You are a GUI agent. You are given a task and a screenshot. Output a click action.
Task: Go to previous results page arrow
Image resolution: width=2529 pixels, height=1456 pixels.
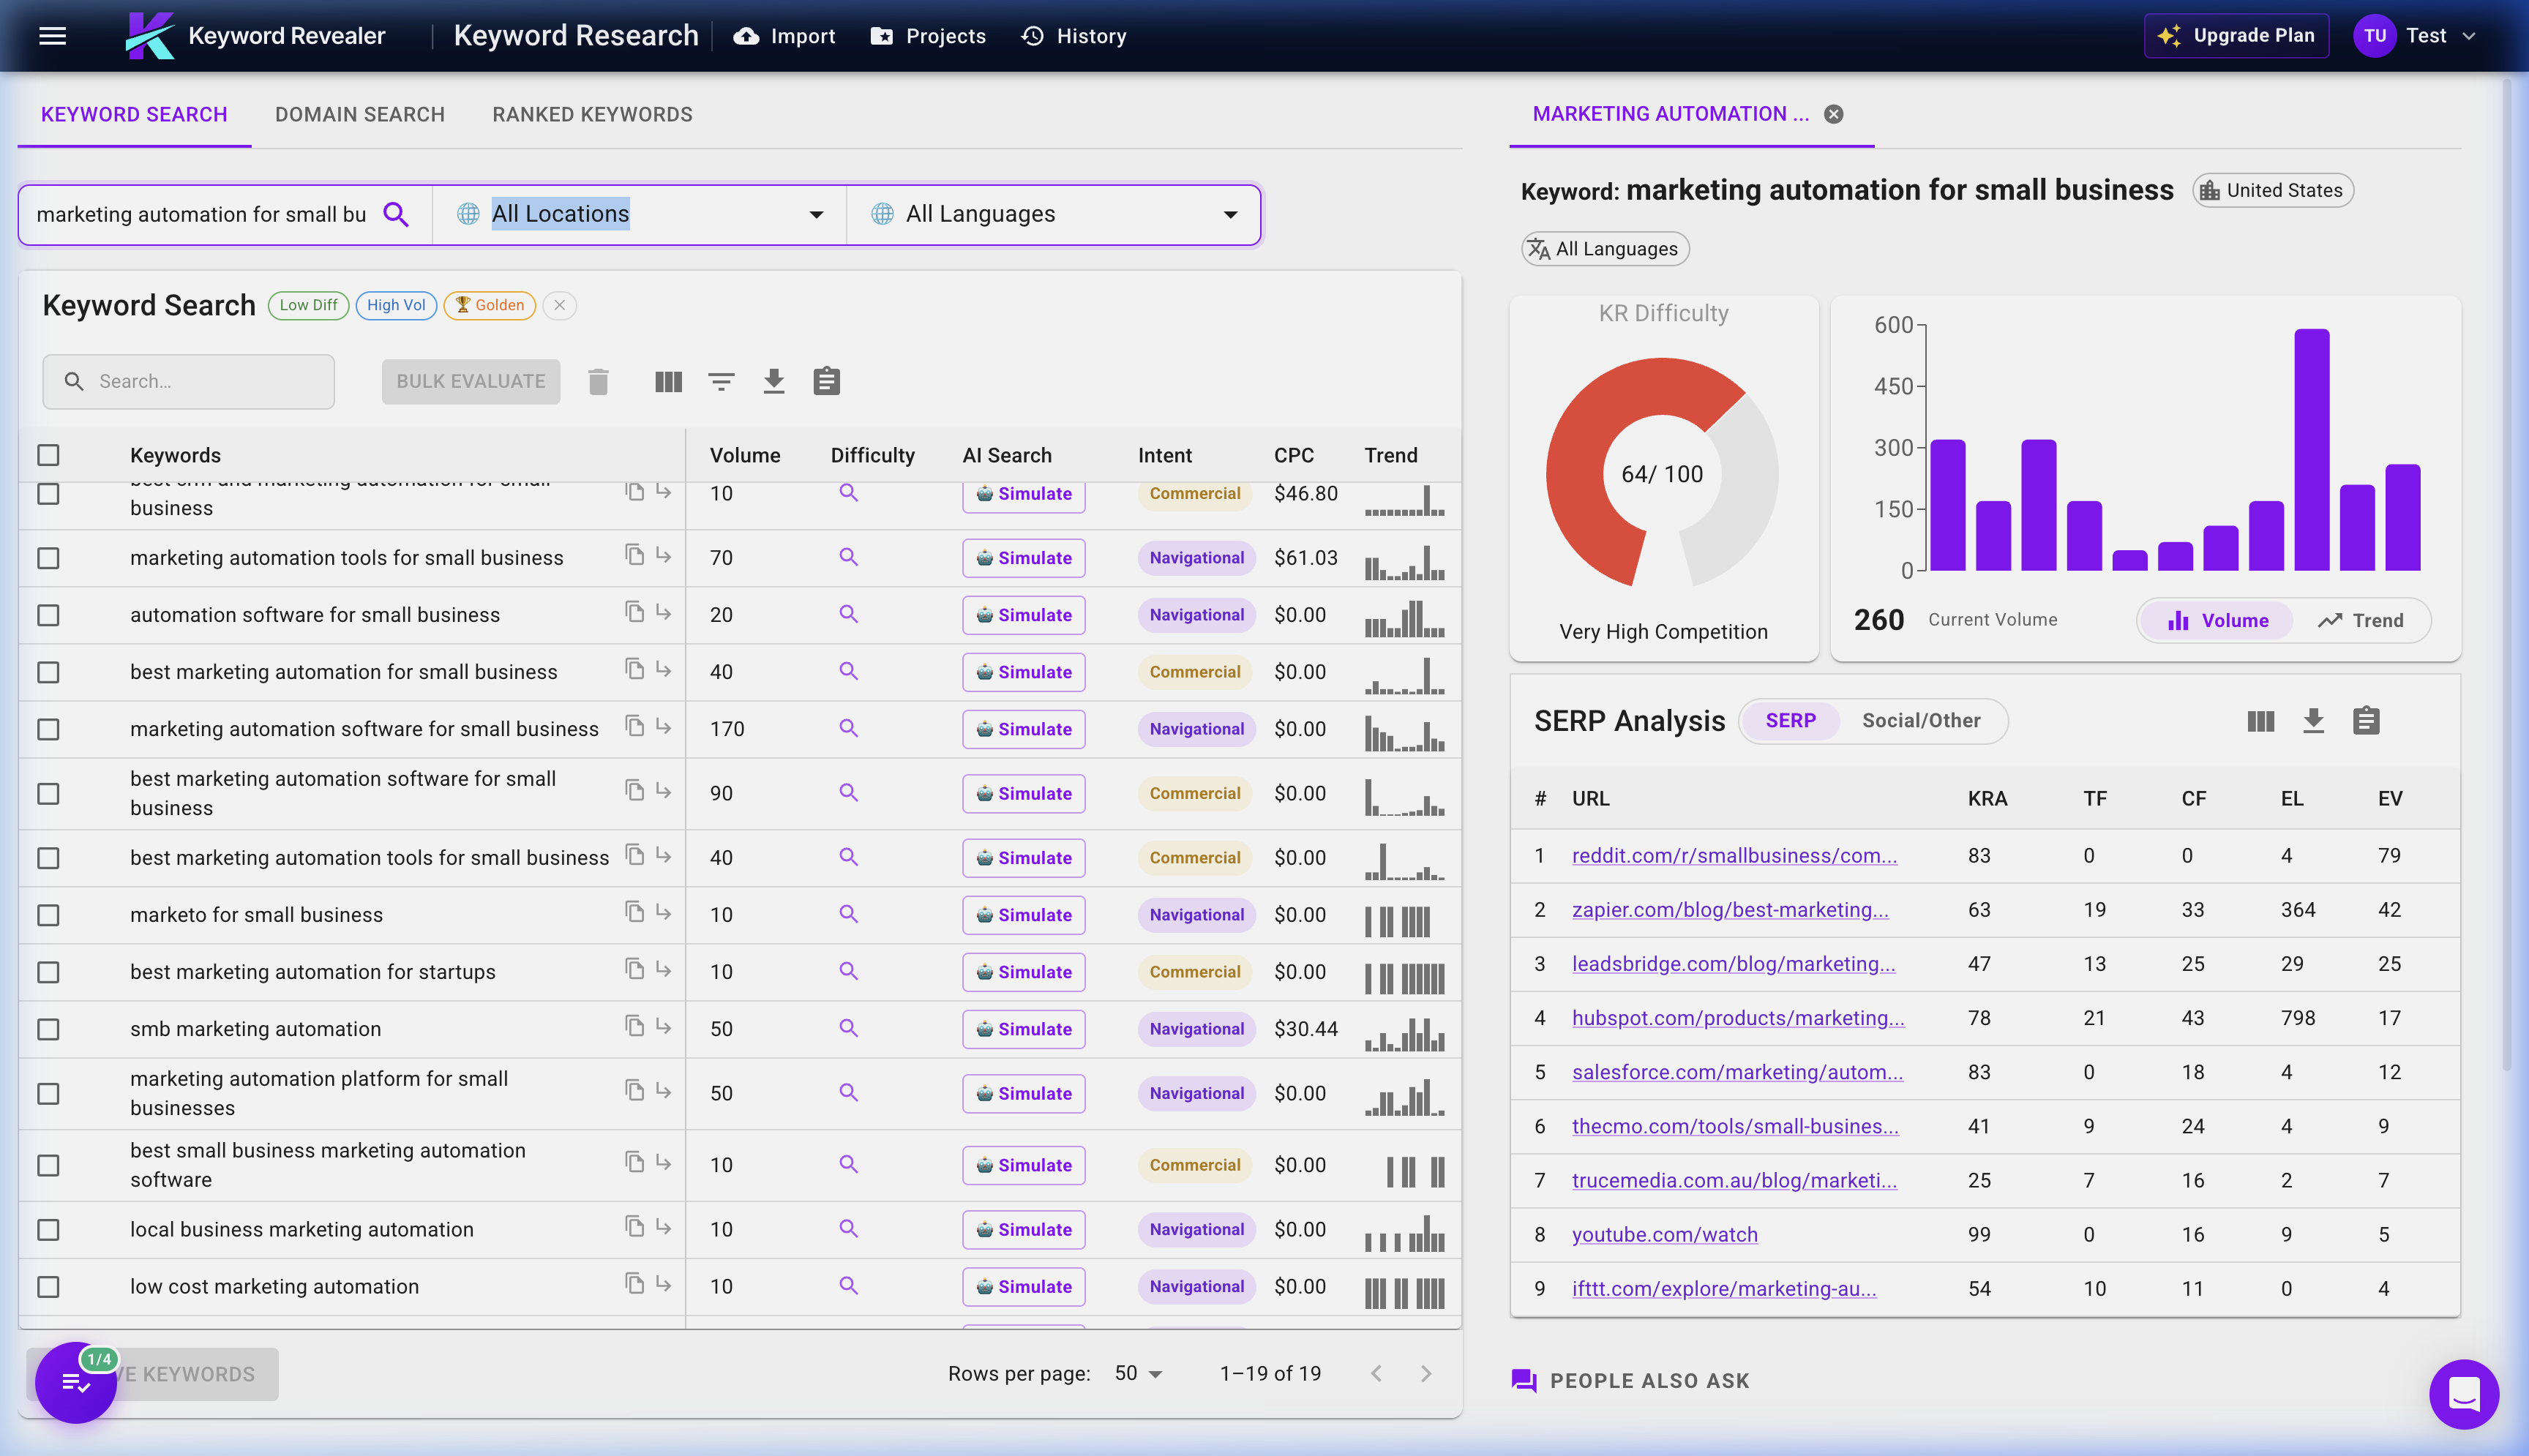tap(1376, 1374)
